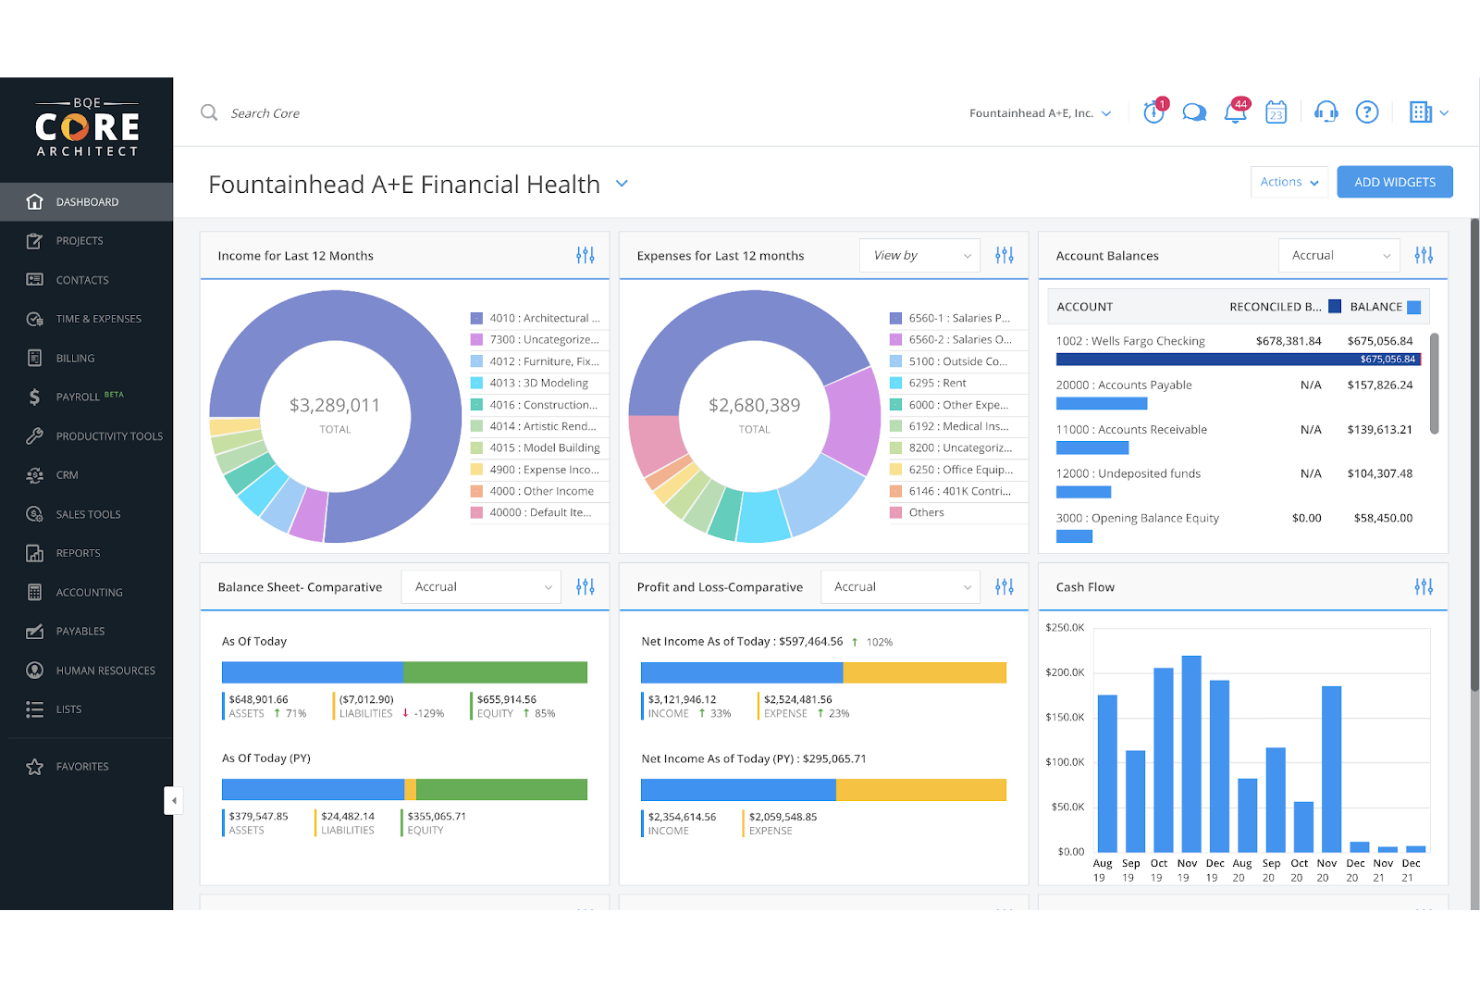Click the ADD WIDGETS button
The height and width of the screenshot is (987, 1480).
[x=1394, y=181]
